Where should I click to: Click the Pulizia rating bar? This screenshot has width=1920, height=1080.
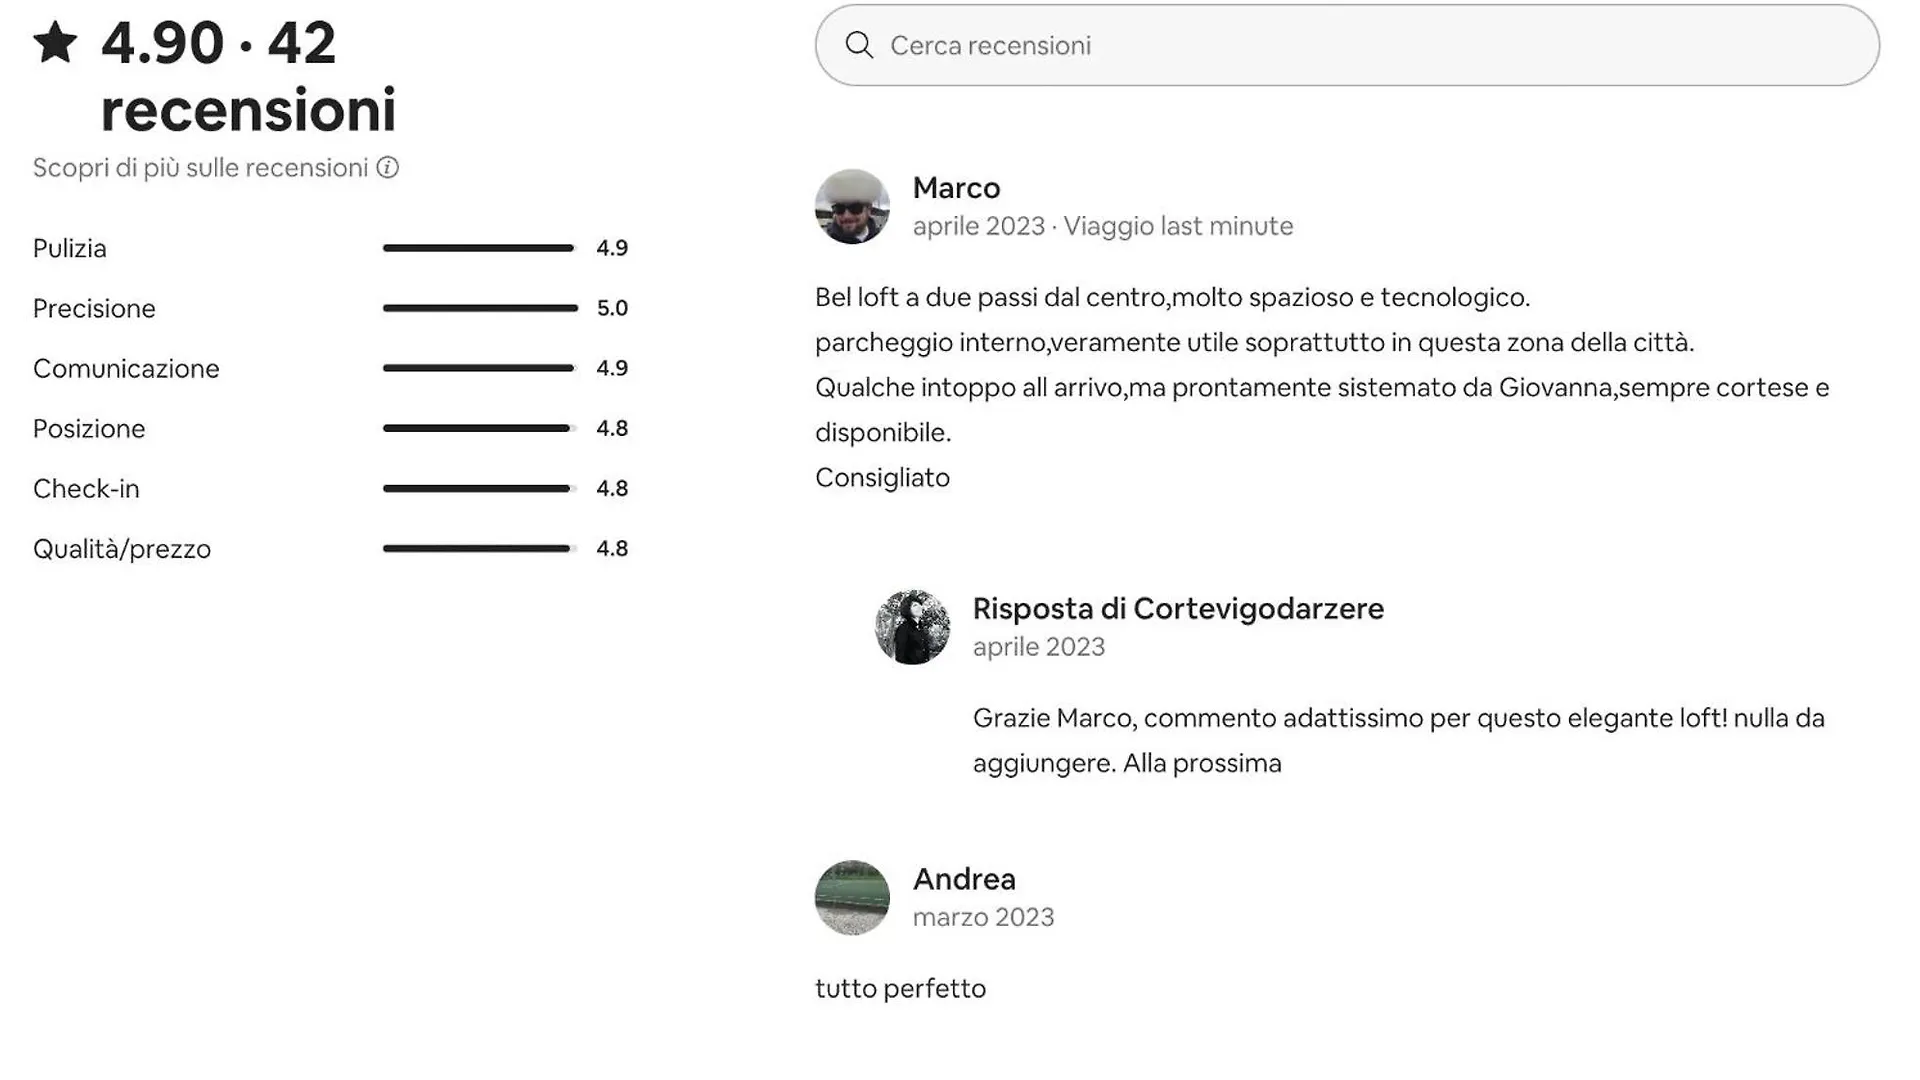(x=480, y=248)
